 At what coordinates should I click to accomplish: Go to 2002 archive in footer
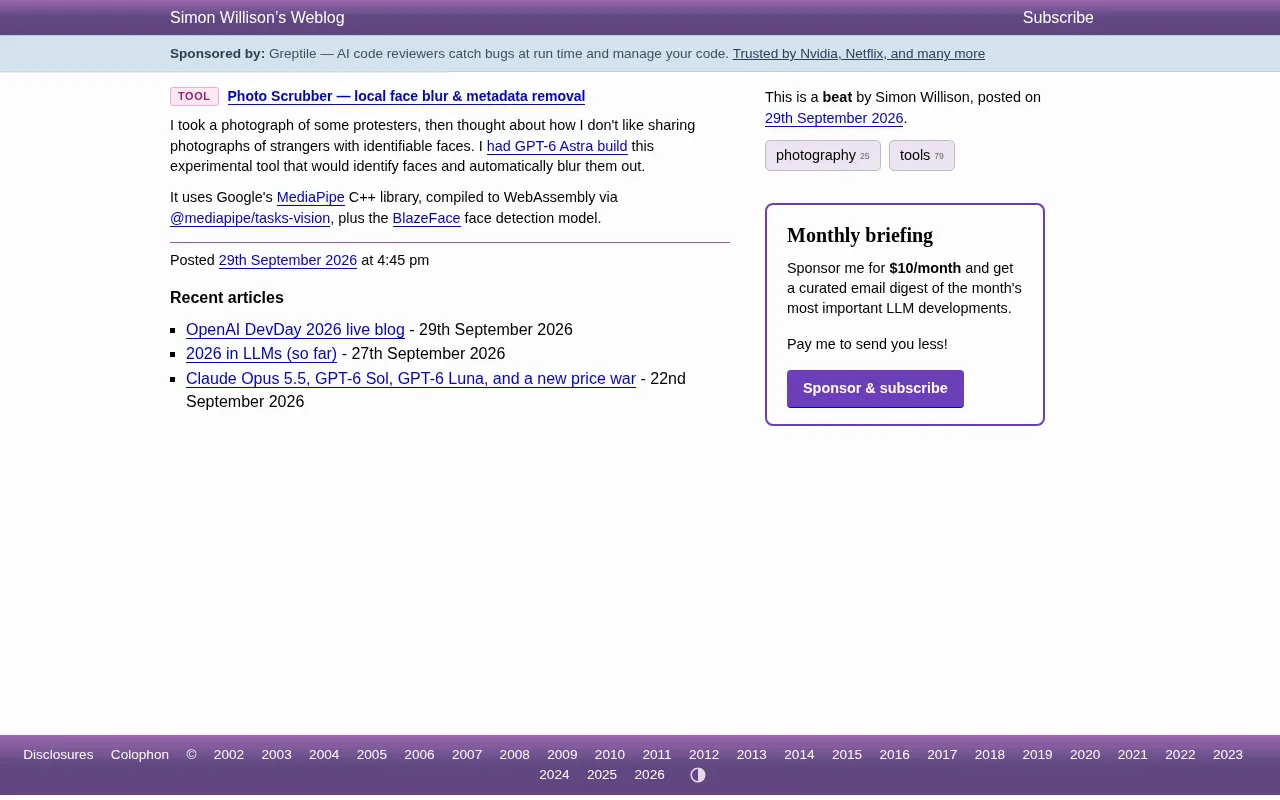(x=229, y=755)
